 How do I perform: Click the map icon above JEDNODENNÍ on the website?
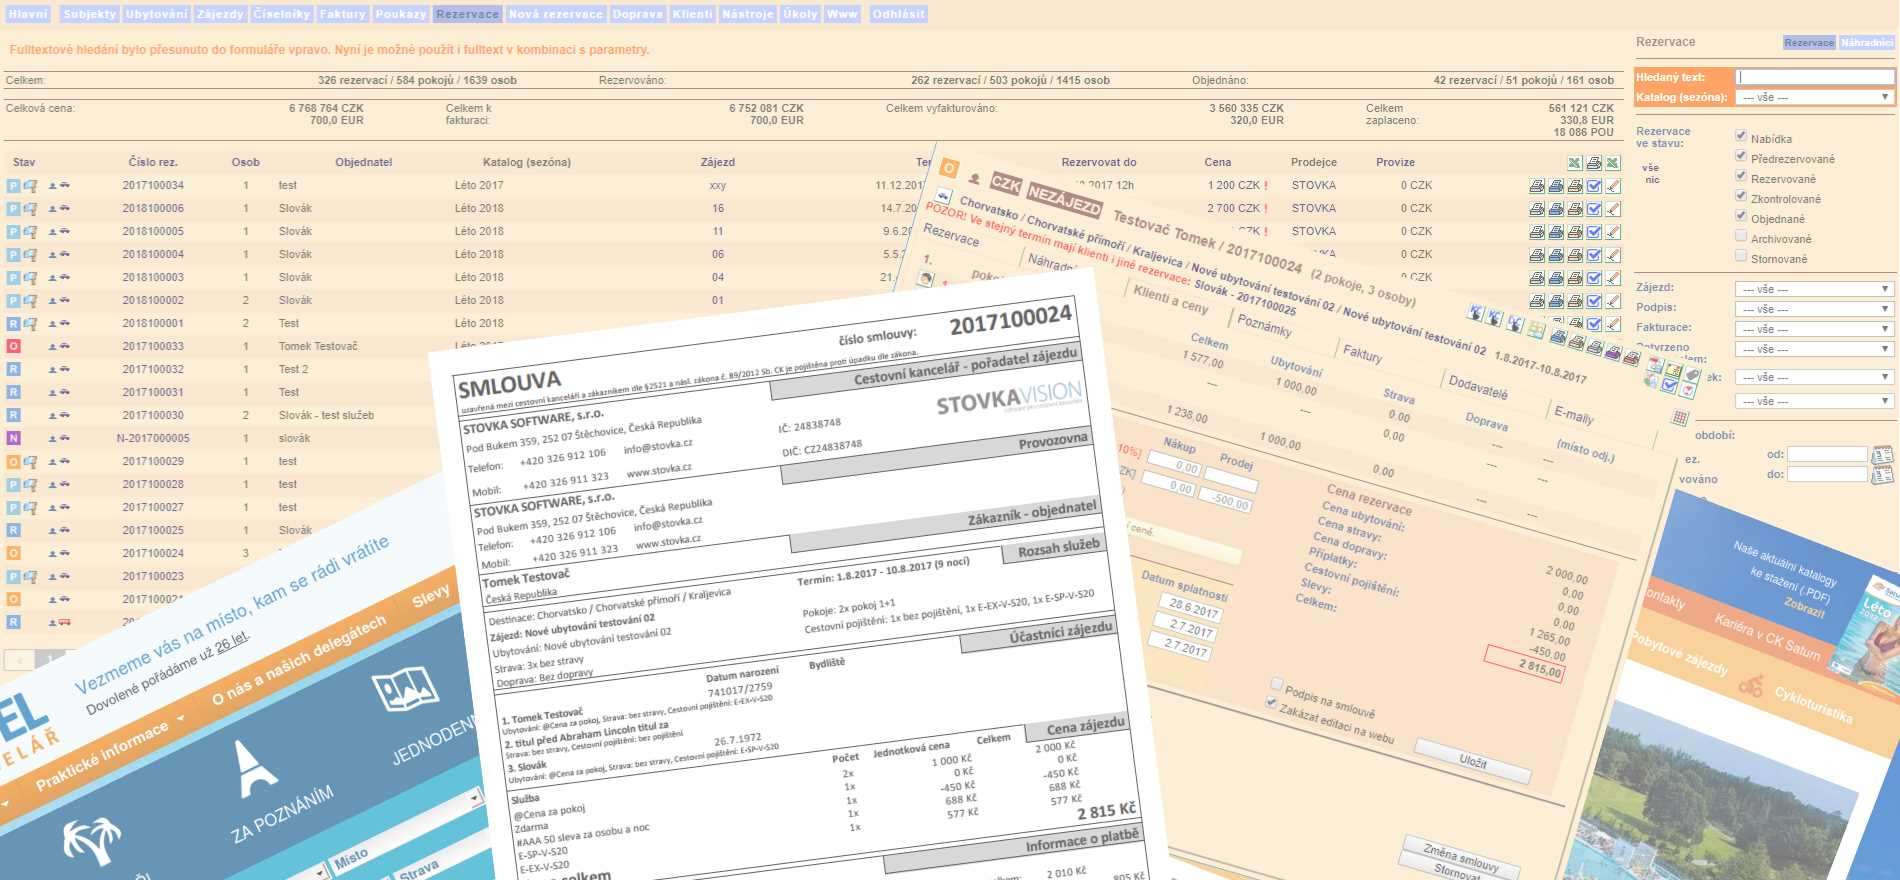click(404, 690)
